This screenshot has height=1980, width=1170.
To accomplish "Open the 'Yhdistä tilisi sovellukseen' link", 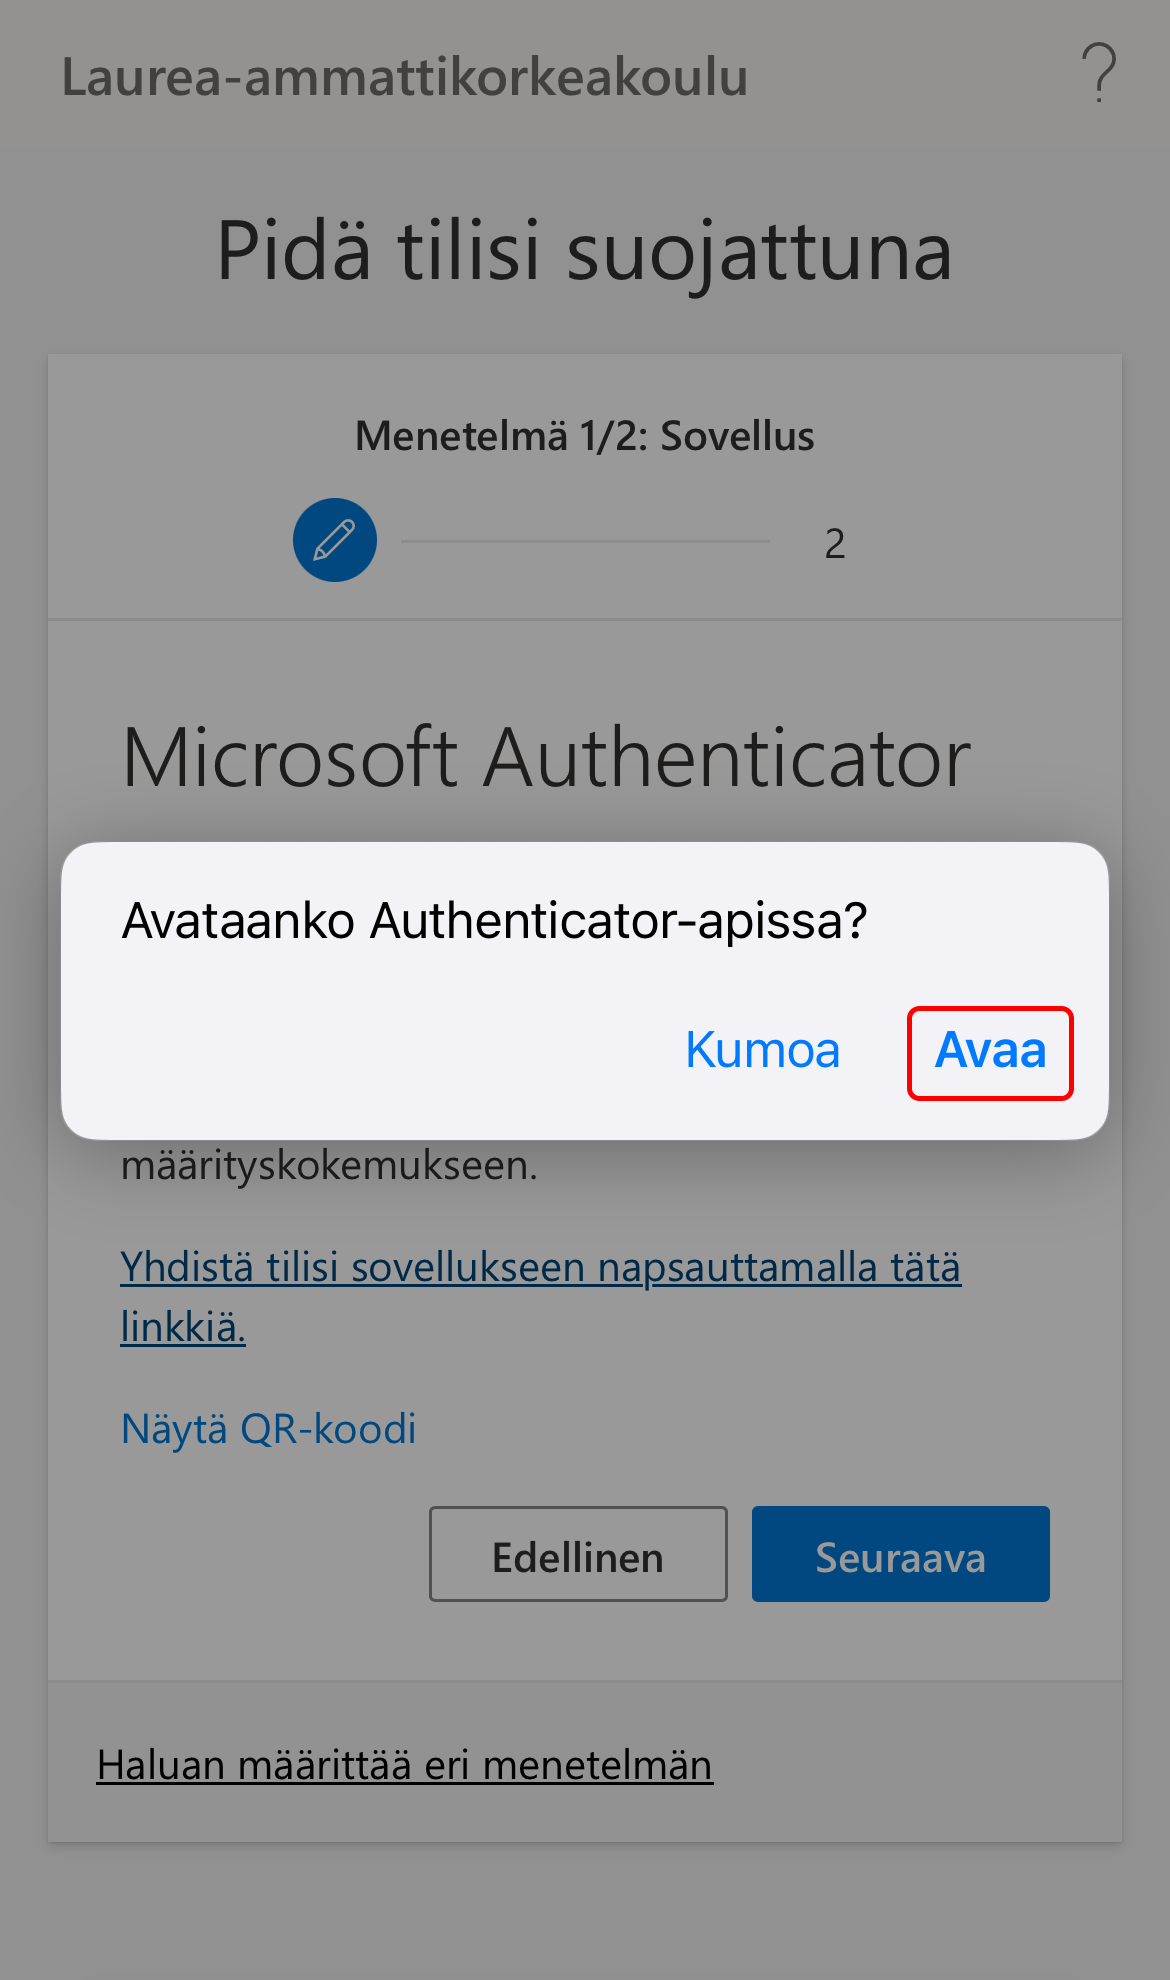I will tap(540, 1268).
